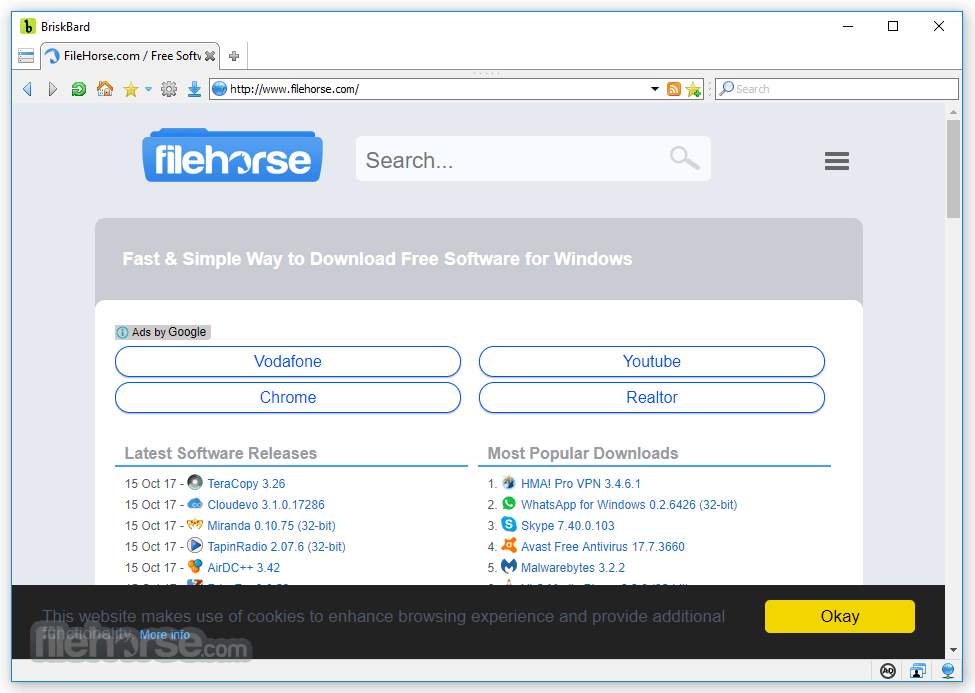The width and height of the screenshot is (975, 693).
Task: Click the Ads by Google info label
Action: tap(163, 332)
